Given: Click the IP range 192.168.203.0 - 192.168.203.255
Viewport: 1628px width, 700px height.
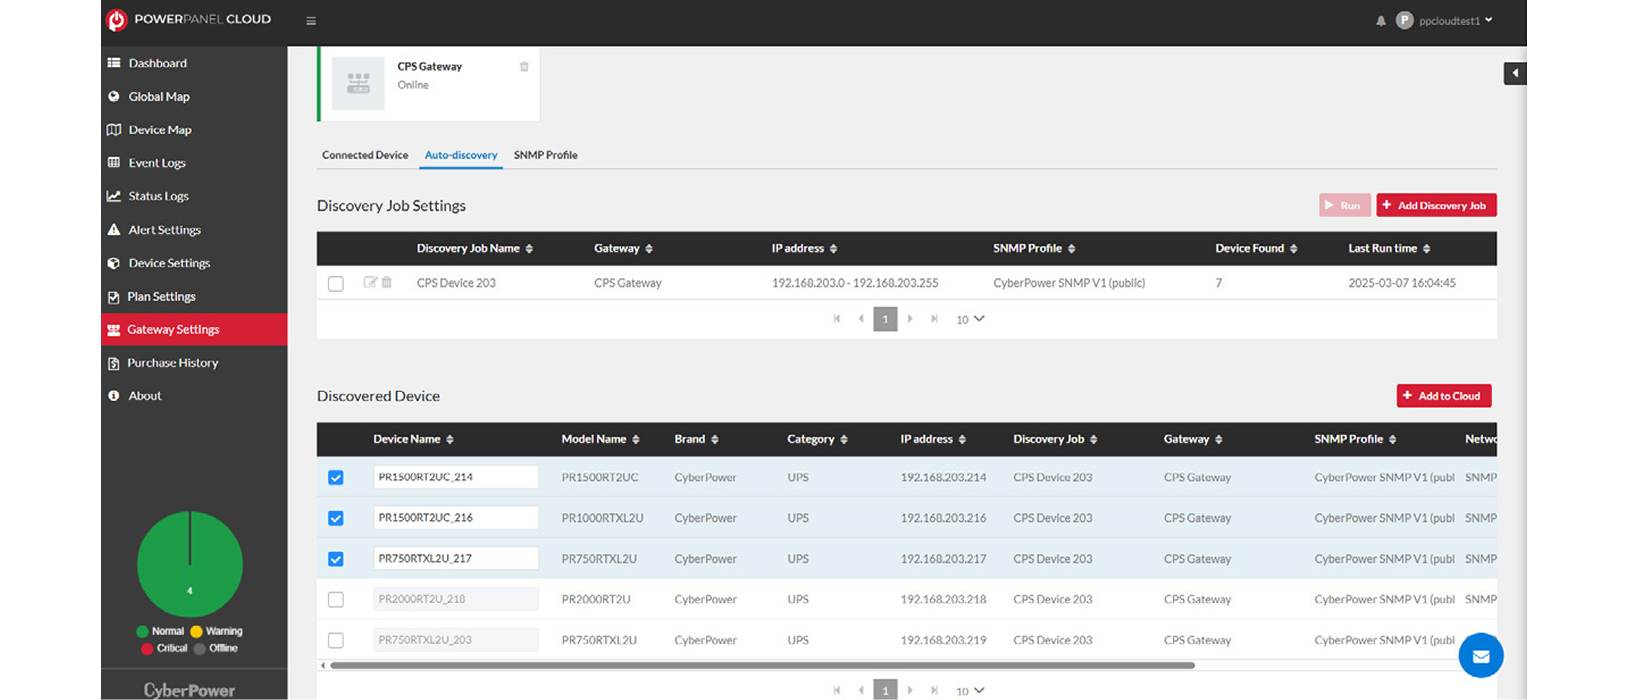Looking at the screenshot, I should [x=855, y=284].
